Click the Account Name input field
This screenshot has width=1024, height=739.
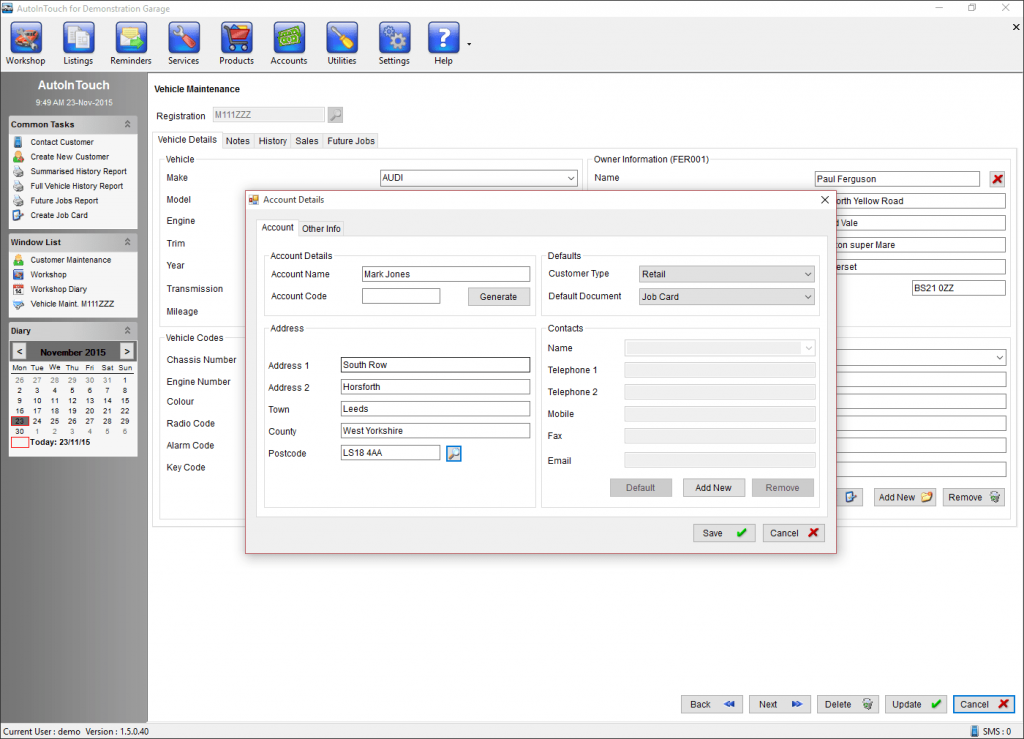pyautogui.click(x=446, y=274)
